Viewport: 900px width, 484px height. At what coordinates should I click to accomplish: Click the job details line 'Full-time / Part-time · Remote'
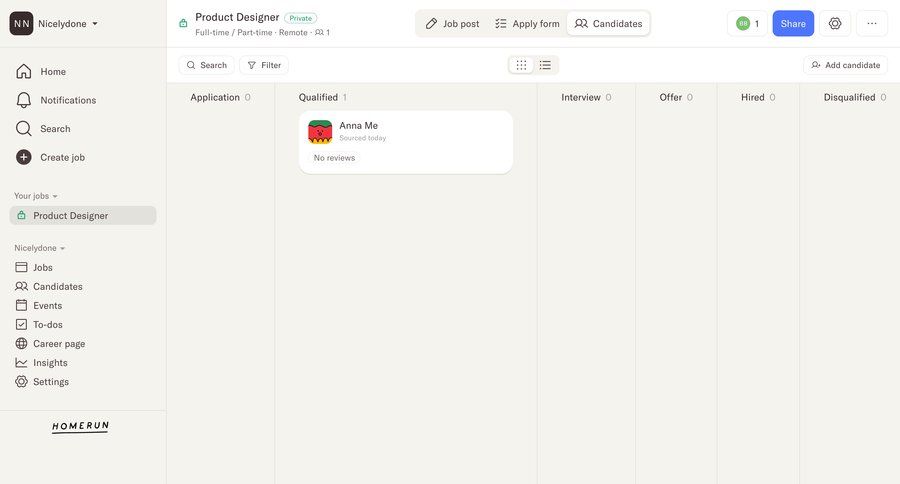pos(251,33)
